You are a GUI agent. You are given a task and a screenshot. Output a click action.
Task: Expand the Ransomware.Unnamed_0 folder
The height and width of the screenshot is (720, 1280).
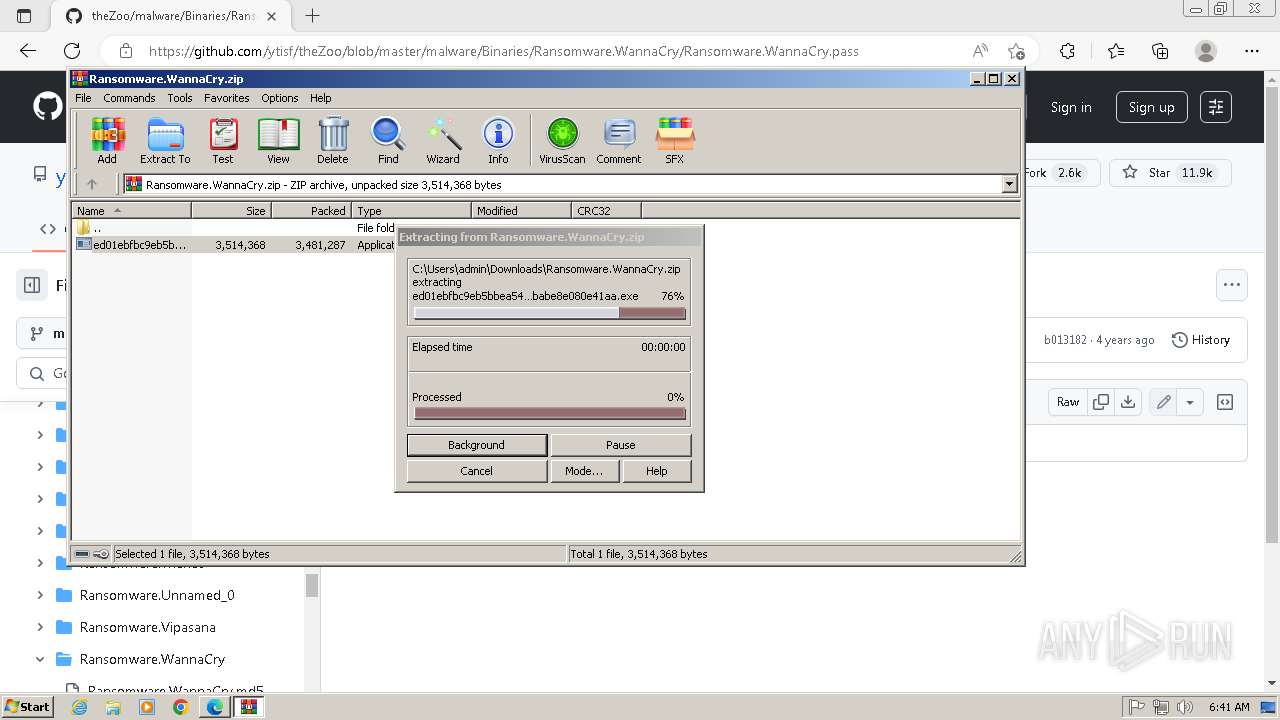(40, 595)
